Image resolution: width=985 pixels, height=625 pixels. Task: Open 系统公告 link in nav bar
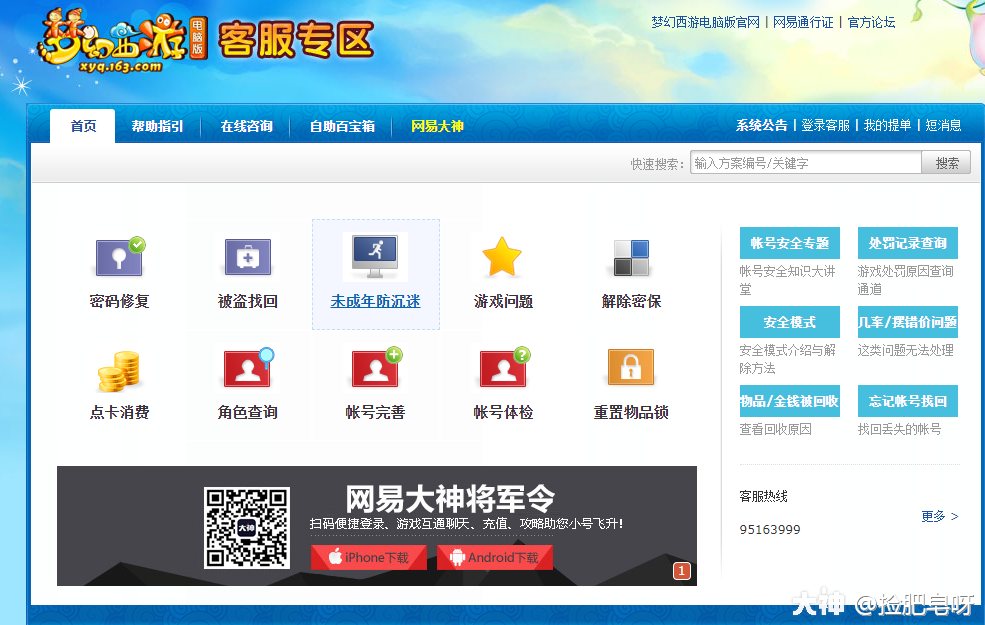point(761,126)
